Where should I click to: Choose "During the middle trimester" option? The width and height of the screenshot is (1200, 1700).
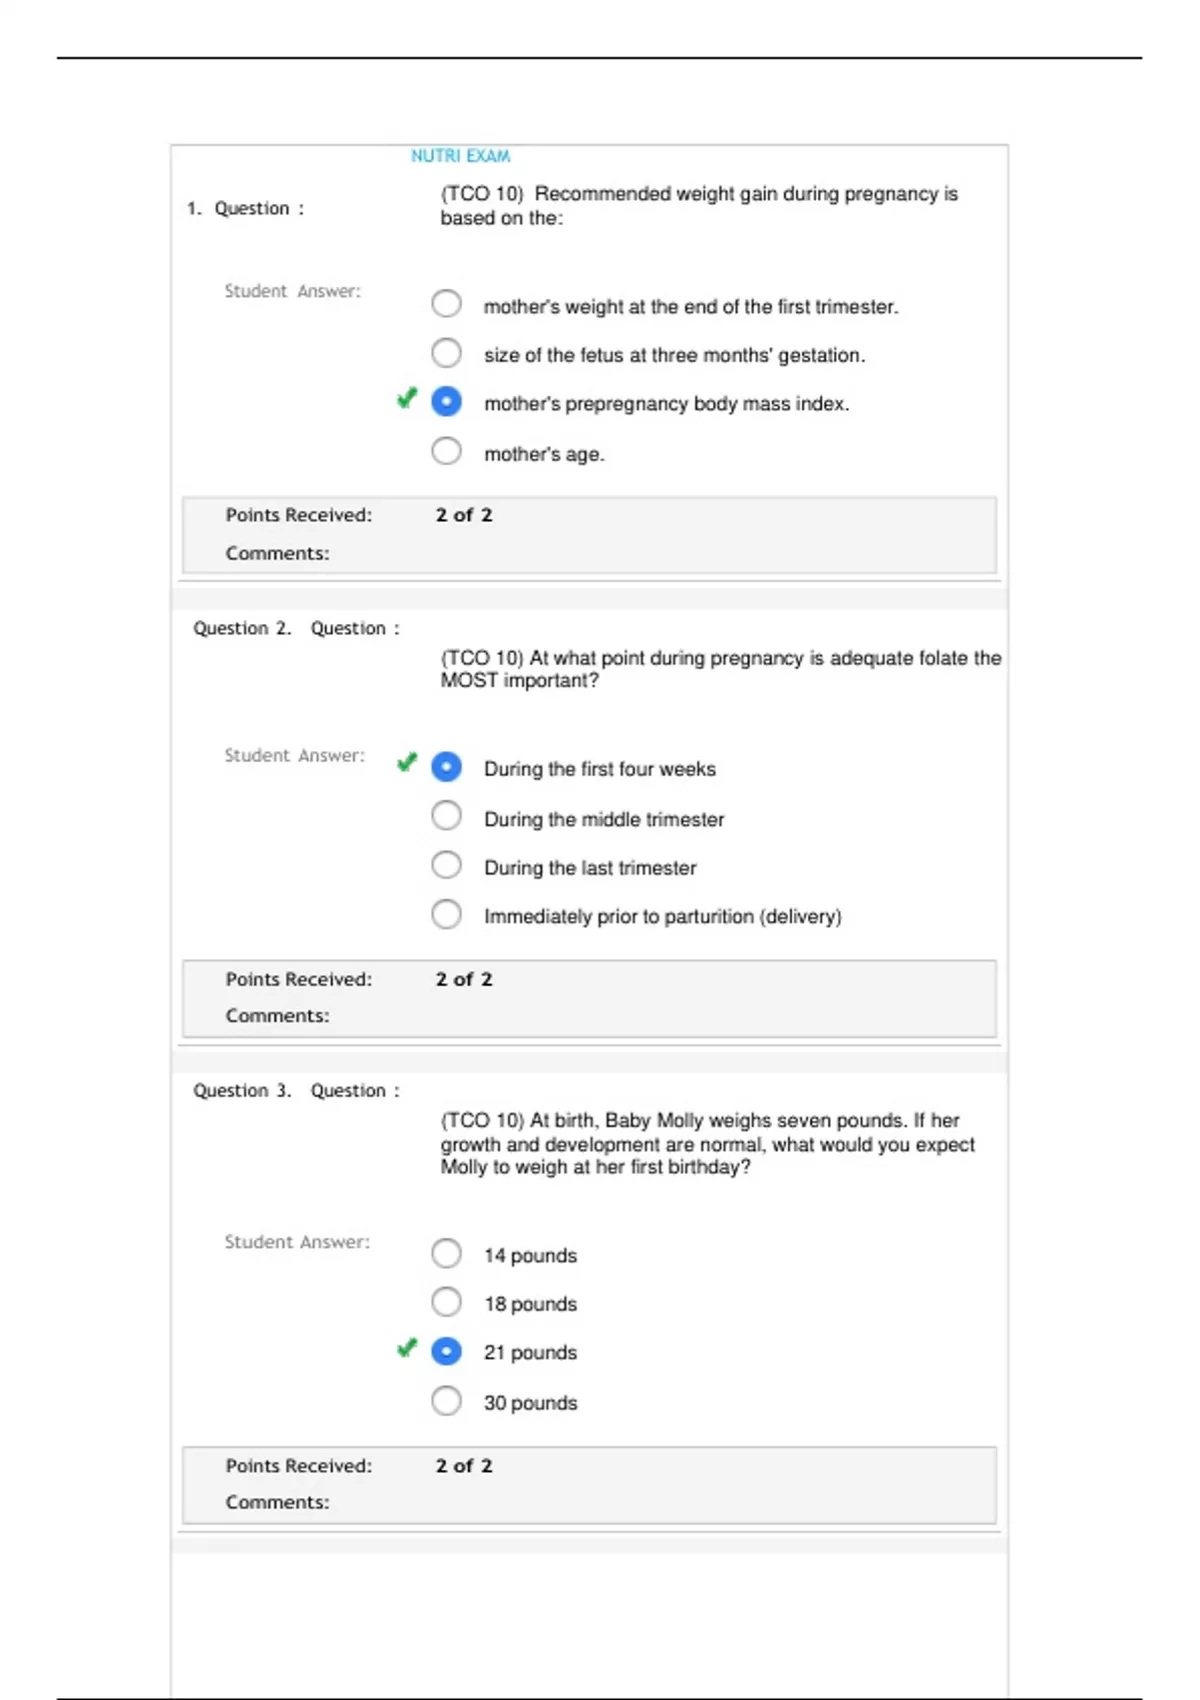tap(446, 816)
